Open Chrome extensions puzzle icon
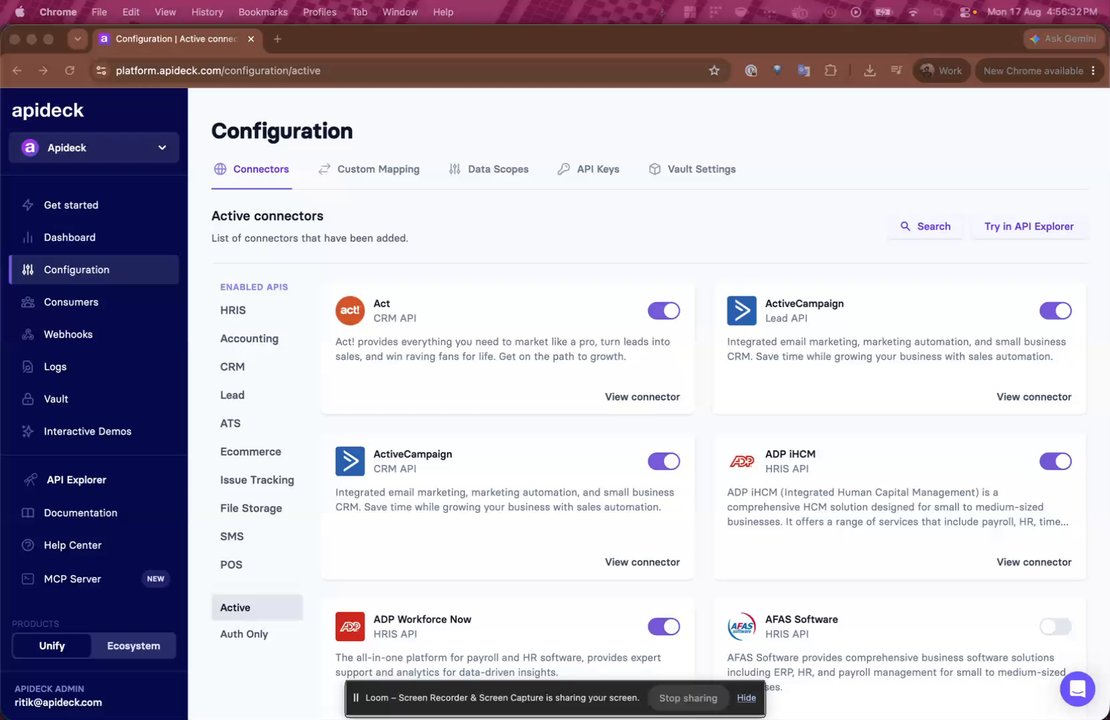The height and width of the screenshot is (720, 1110). [830, 71]
